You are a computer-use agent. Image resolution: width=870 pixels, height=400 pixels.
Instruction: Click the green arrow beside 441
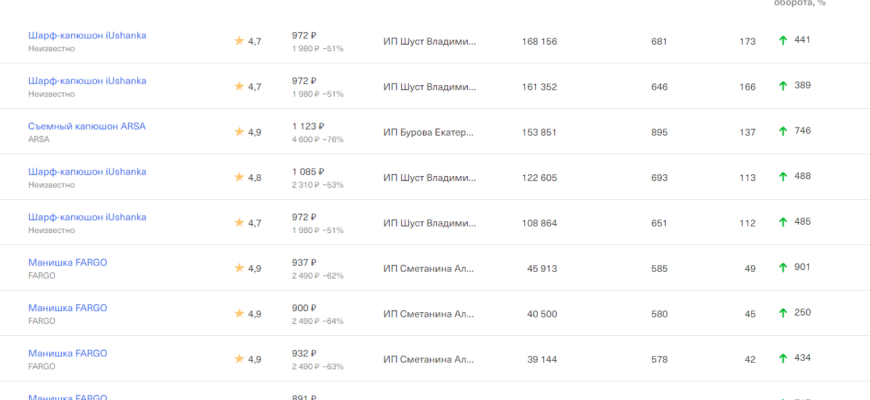783,41
